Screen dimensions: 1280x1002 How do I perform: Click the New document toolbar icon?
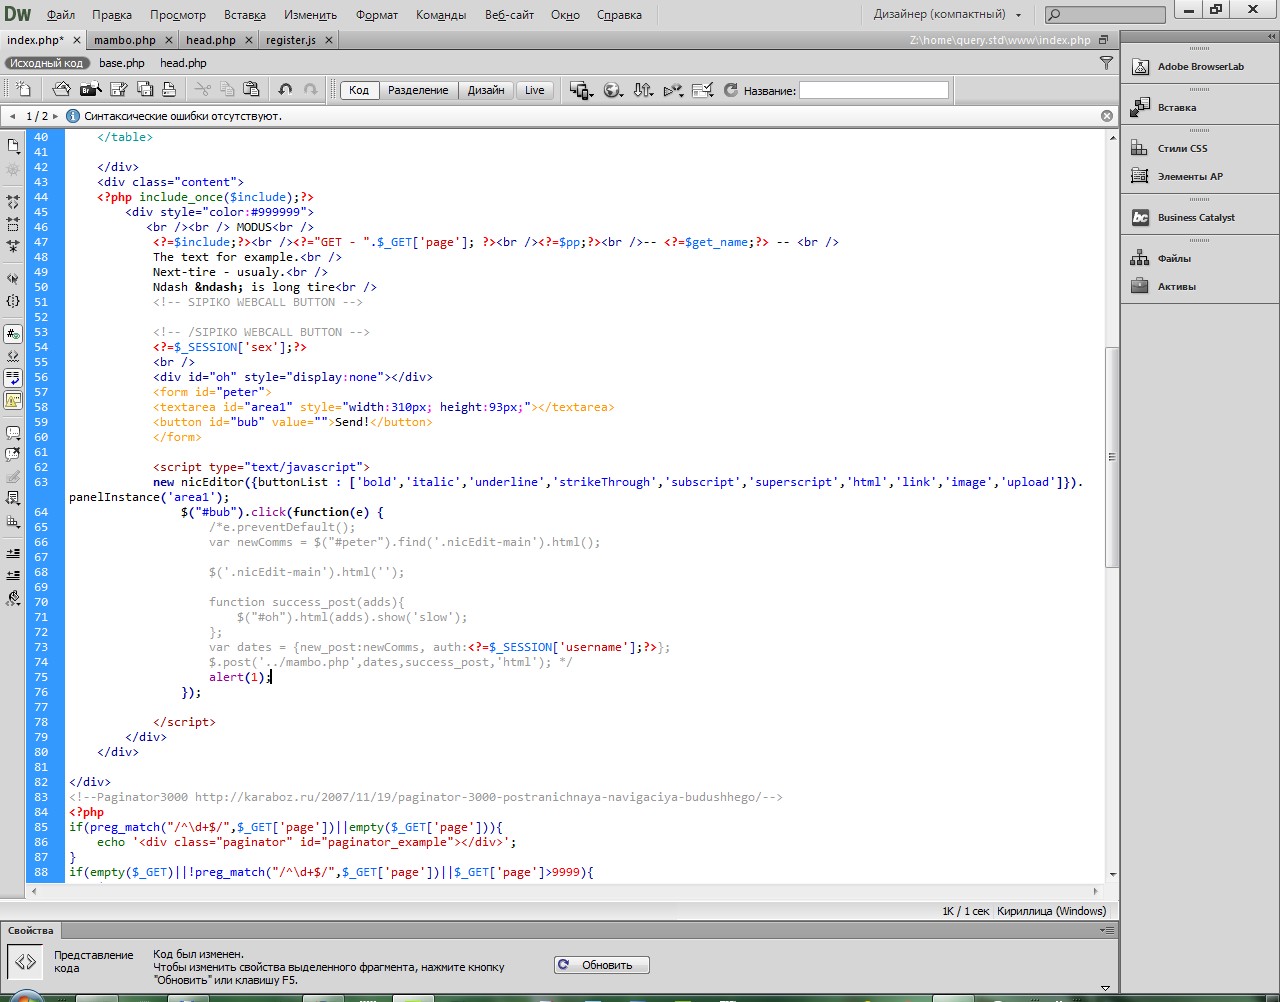(23, 89)
